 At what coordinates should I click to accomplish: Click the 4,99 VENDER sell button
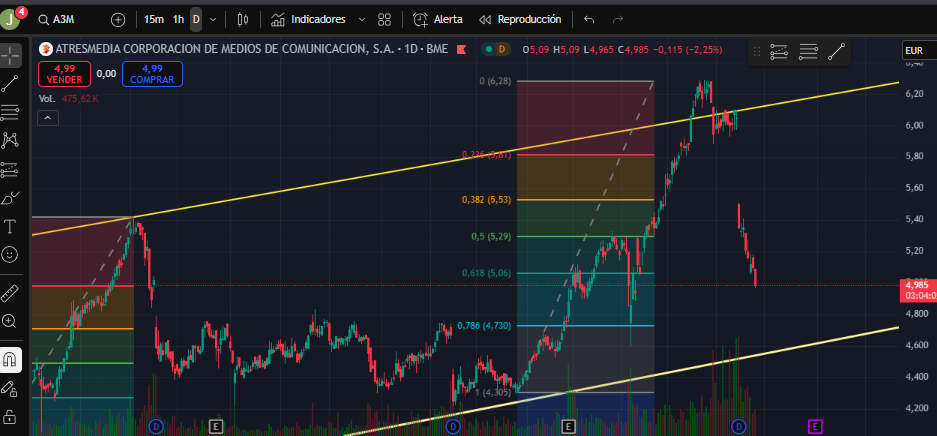tap(65, 74)
